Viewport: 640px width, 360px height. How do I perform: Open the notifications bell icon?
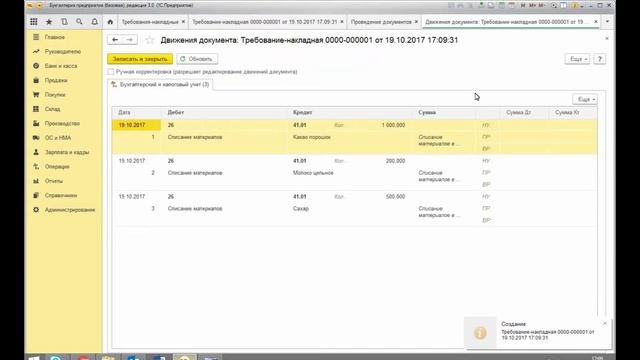point(94,22)
